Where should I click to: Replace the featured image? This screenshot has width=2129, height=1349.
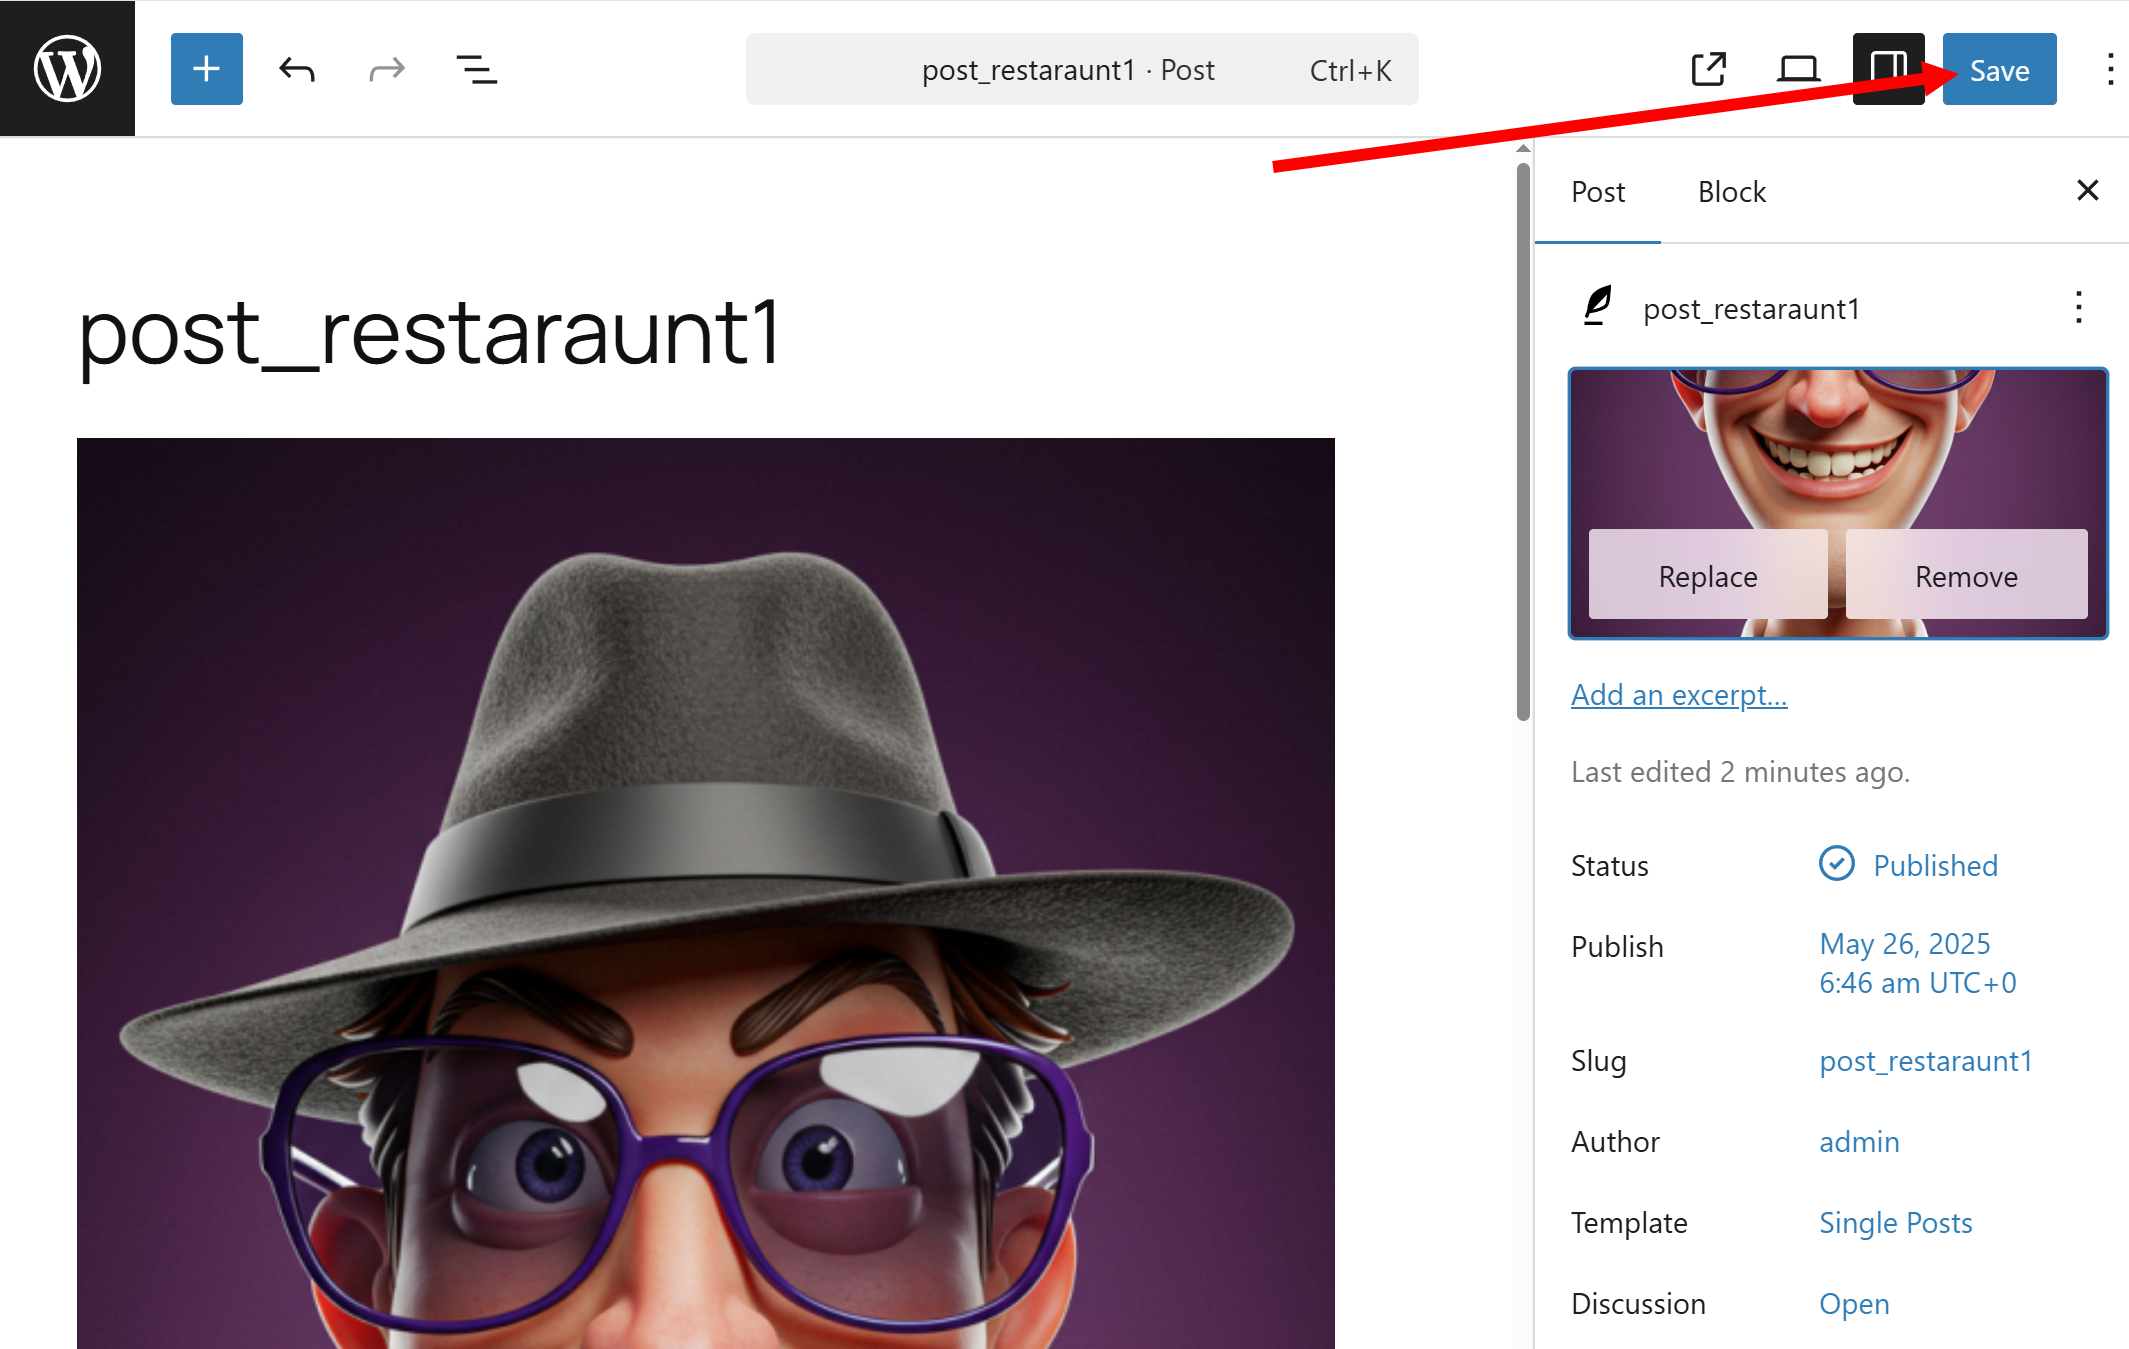1707,576
